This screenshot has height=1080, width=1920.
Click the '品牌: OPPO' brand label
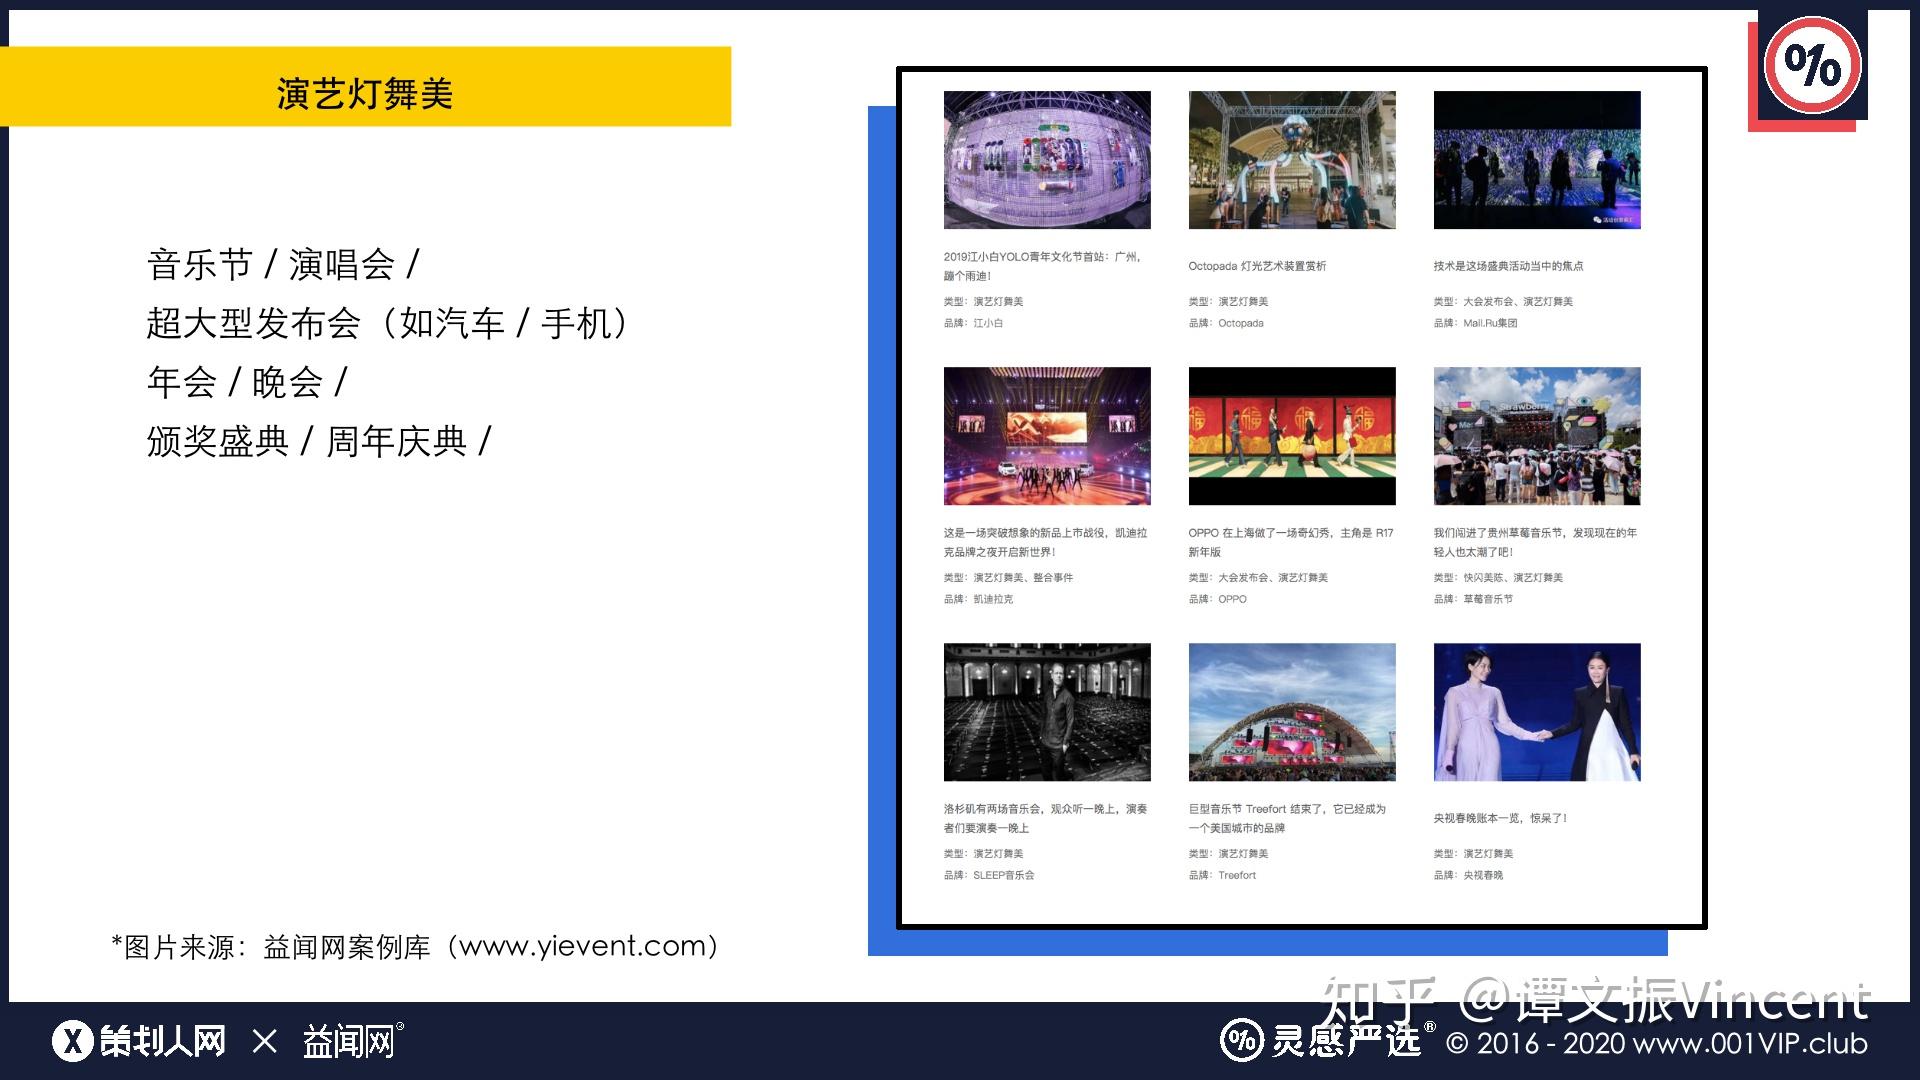[x=1217, y=599]
